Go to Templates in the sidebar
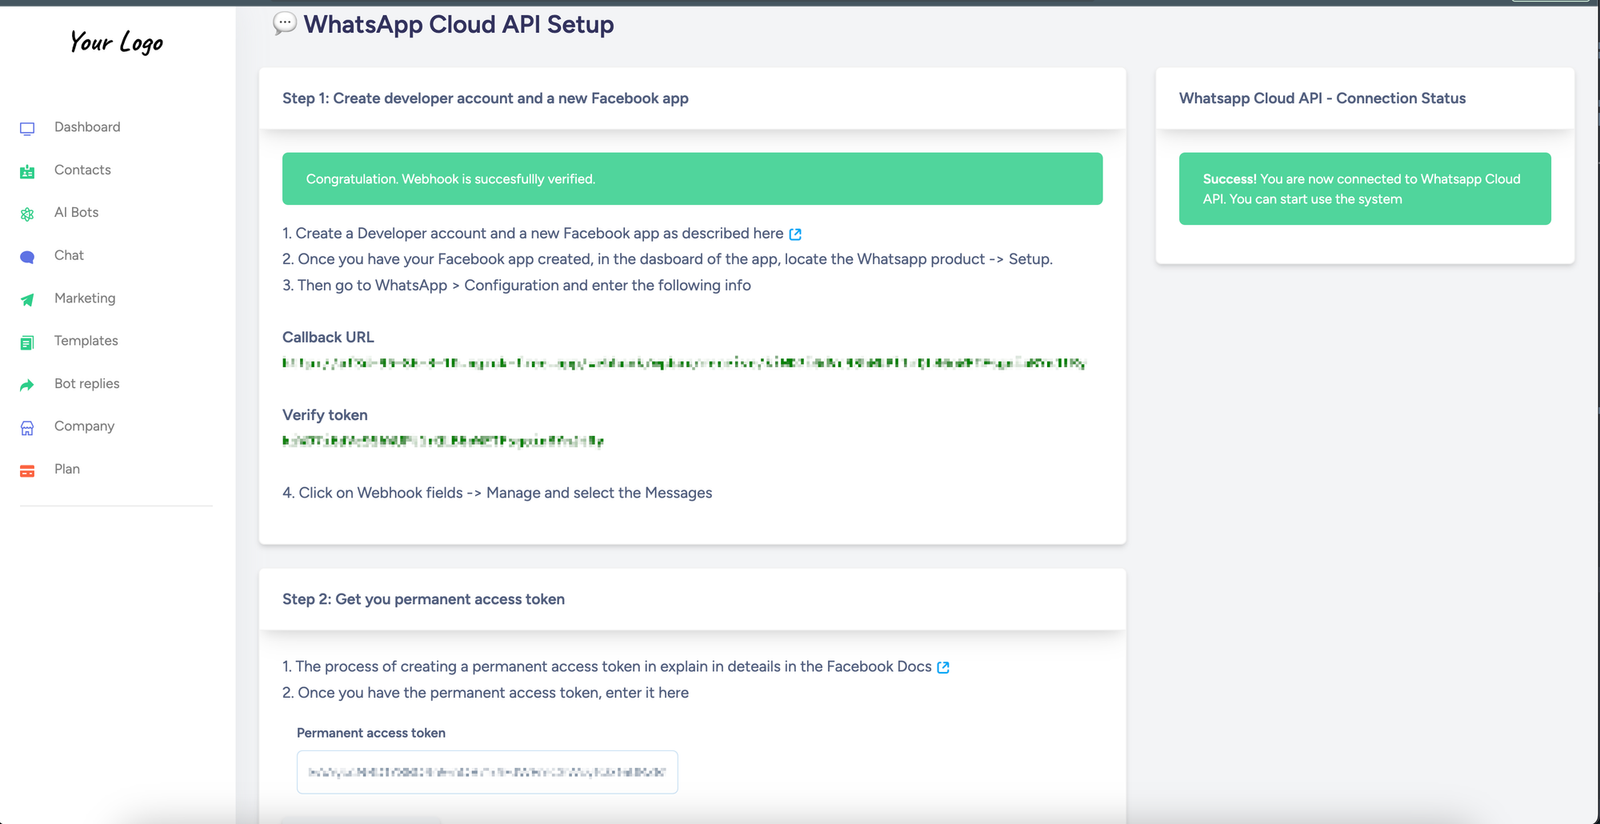The image size is (1600, 824). (86, 341)
